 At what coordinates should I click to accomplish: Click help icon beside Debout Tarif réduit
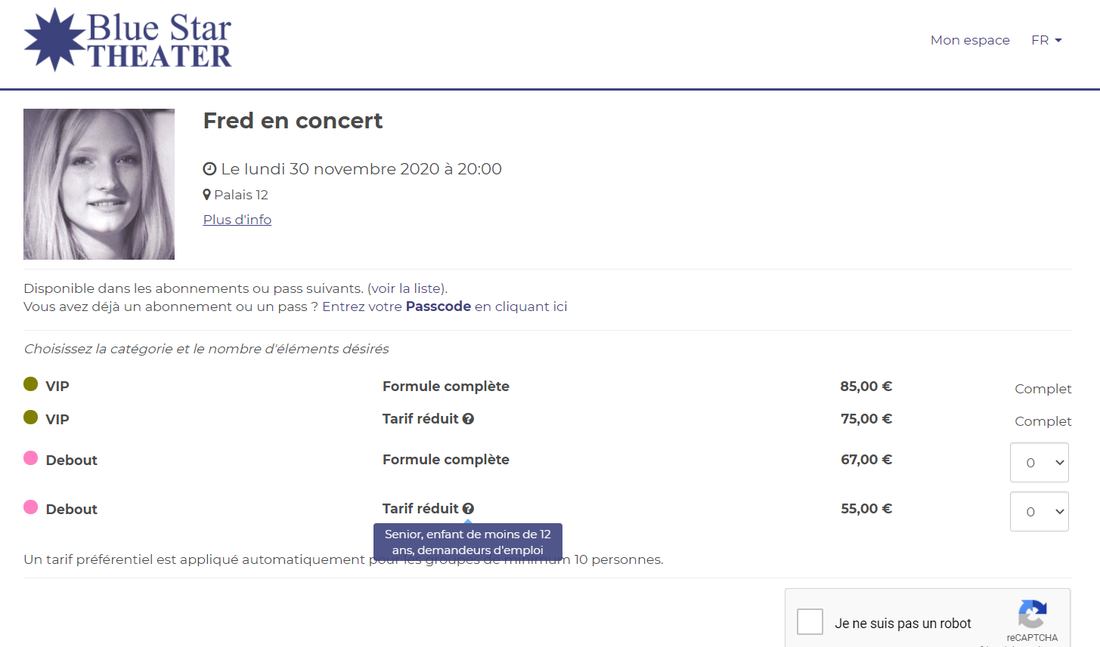[x=469, y=509]
